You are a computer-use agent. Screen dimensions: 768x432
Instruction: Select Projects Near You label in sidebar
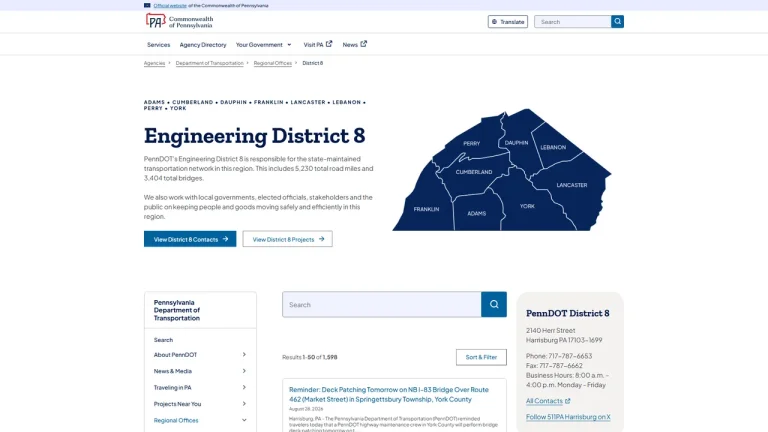pos(177,404)
